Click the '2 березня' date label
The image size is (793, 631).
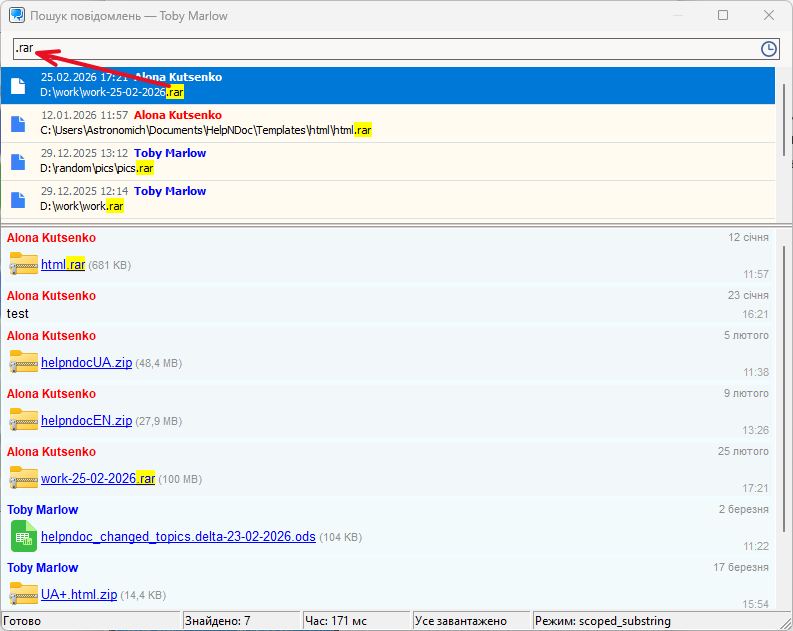(x=743, y=509)
